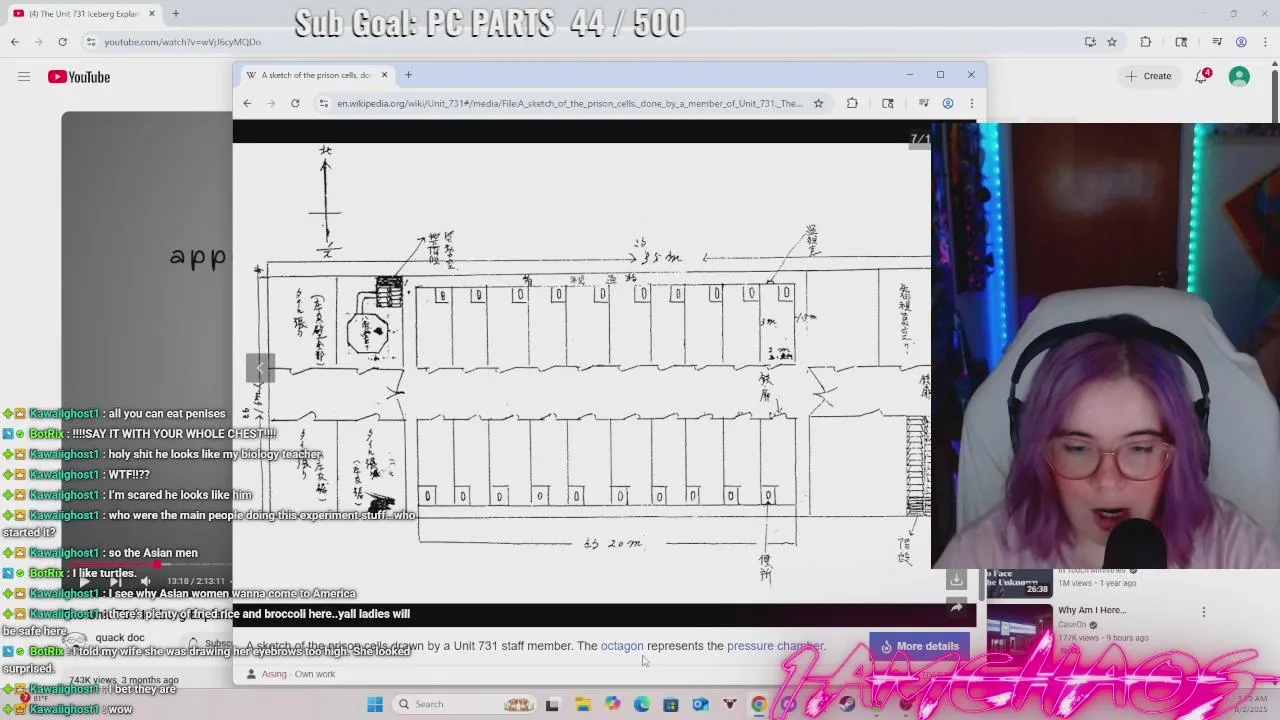Open Extensions in the YouTube window

(x=1146, y=42)
